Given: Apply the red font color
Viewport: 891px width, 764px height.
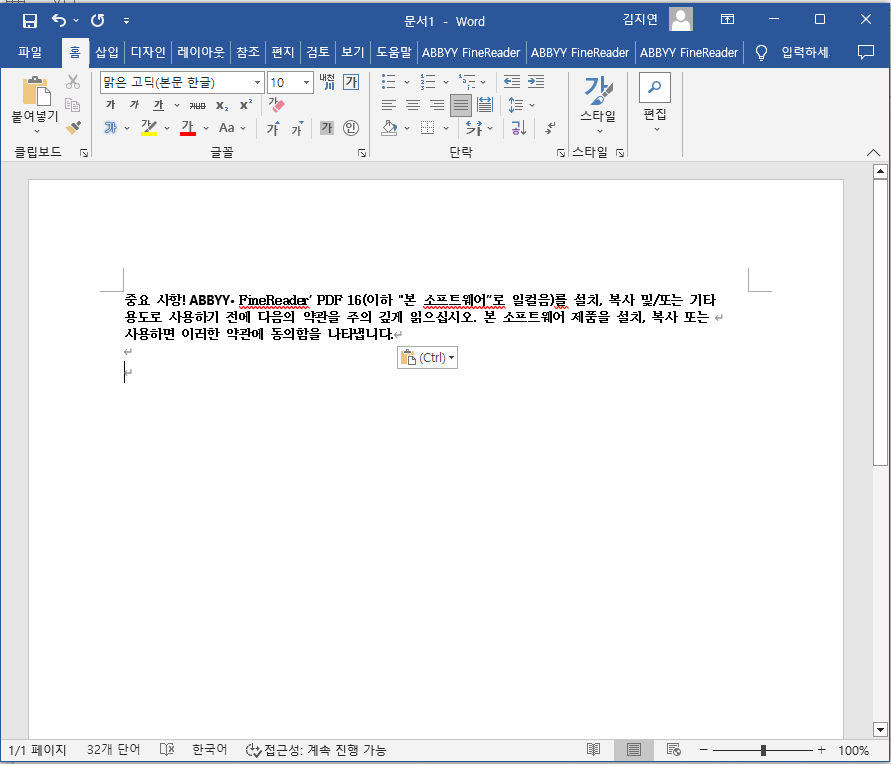Looking at the screenshot, I should point(188,128).
